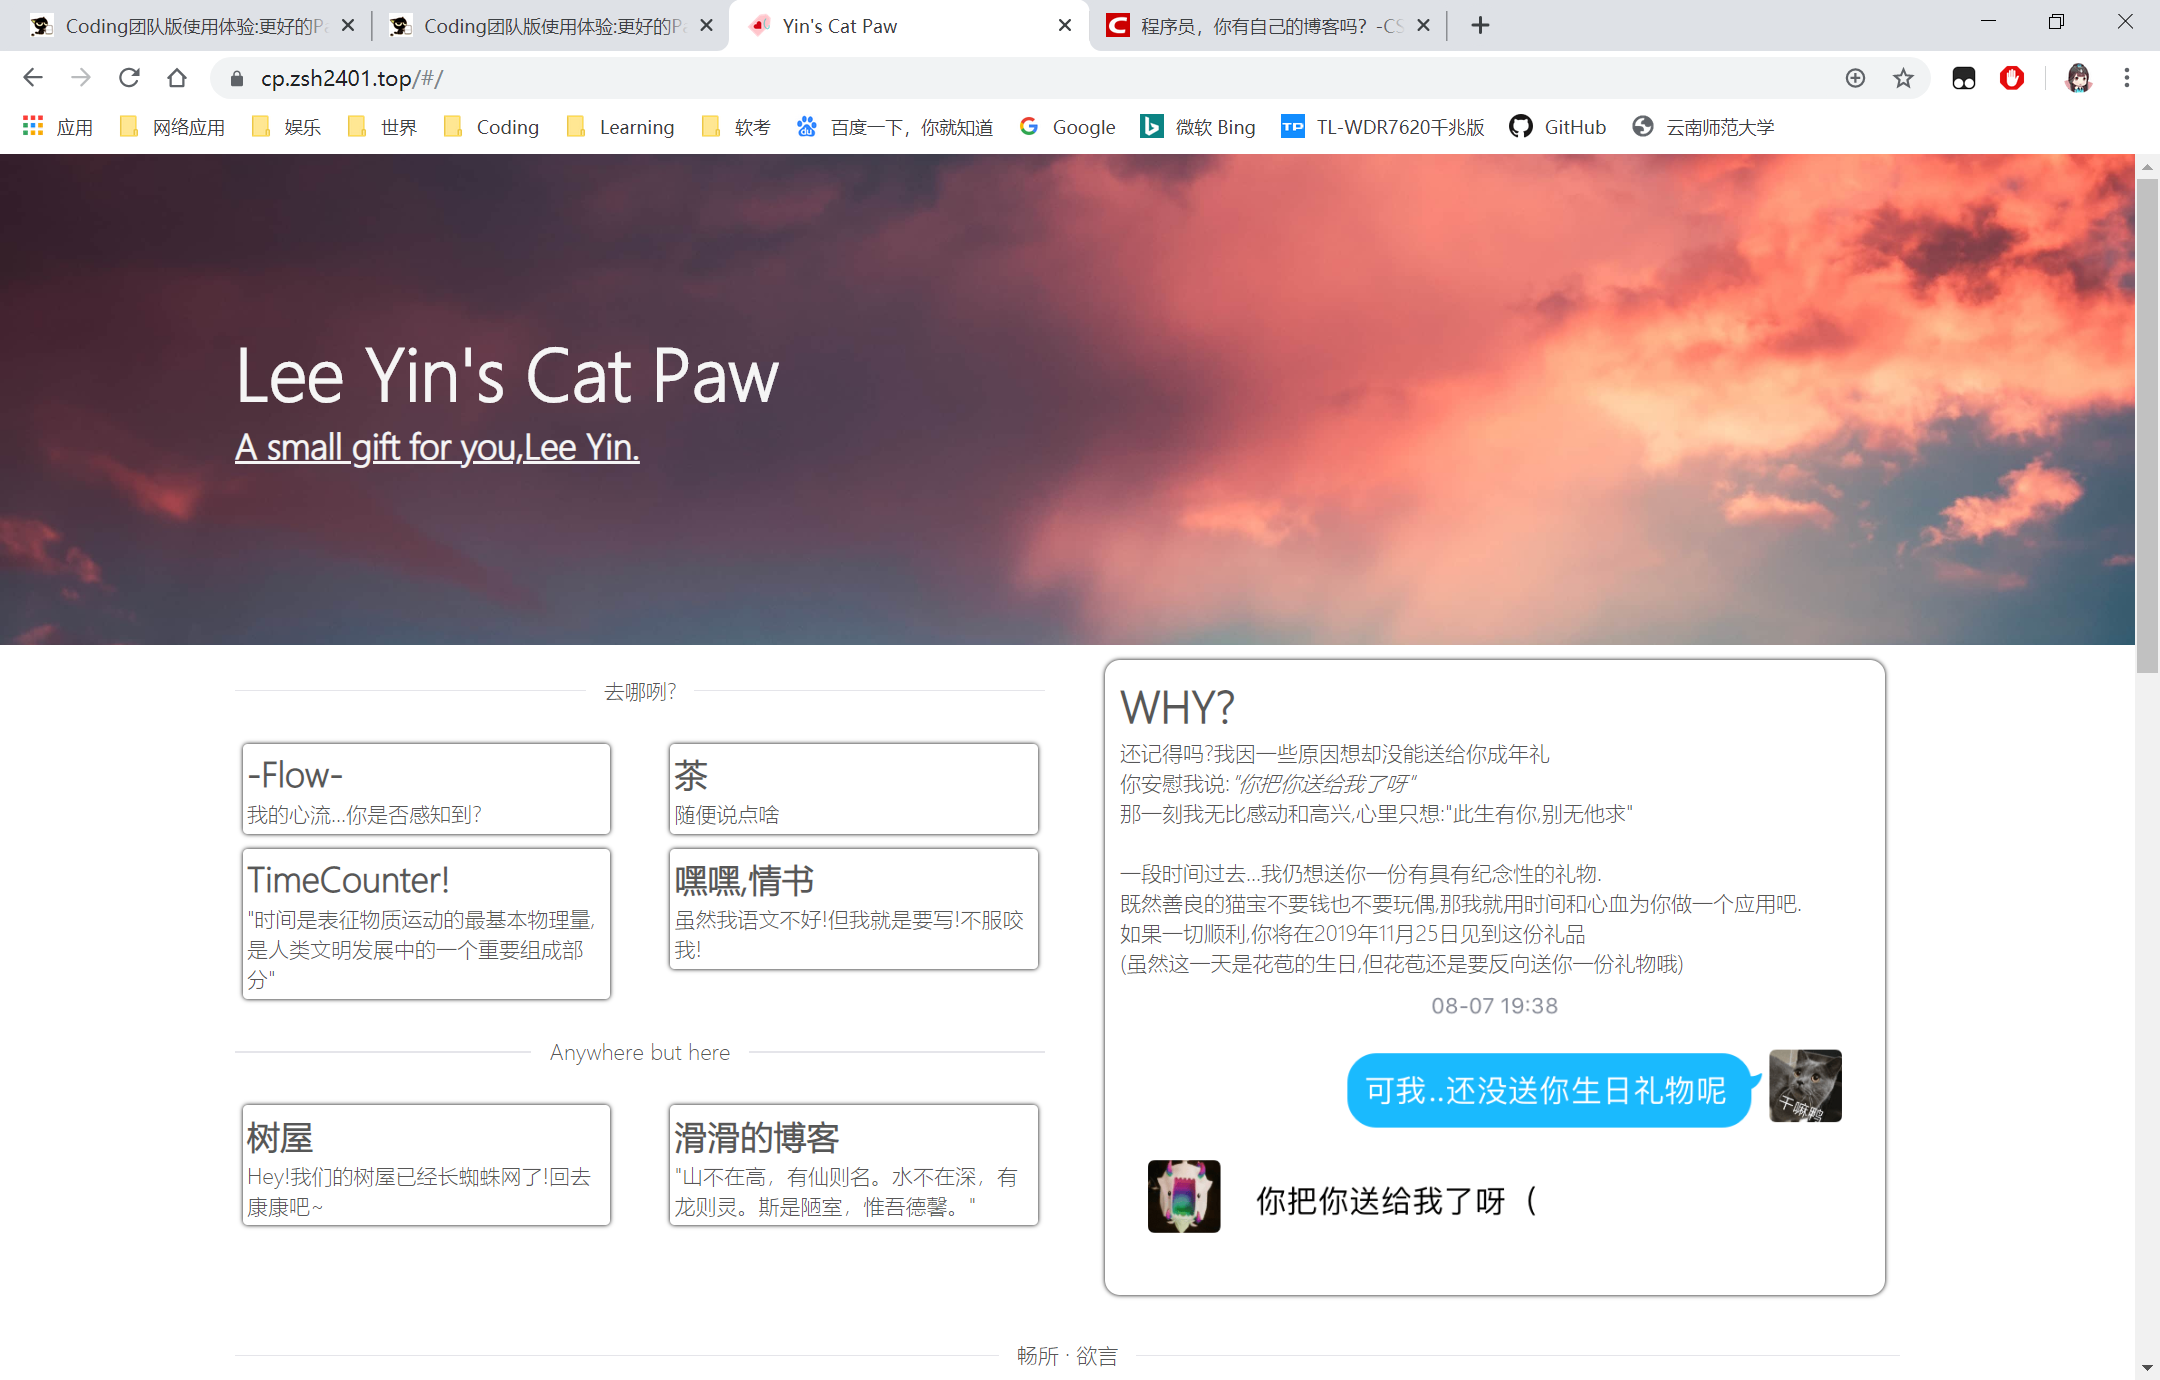The width and height of the screenshot is (2160, 1380).
Task: Open the Coding bookmarks folder
Action: (491, 127)
